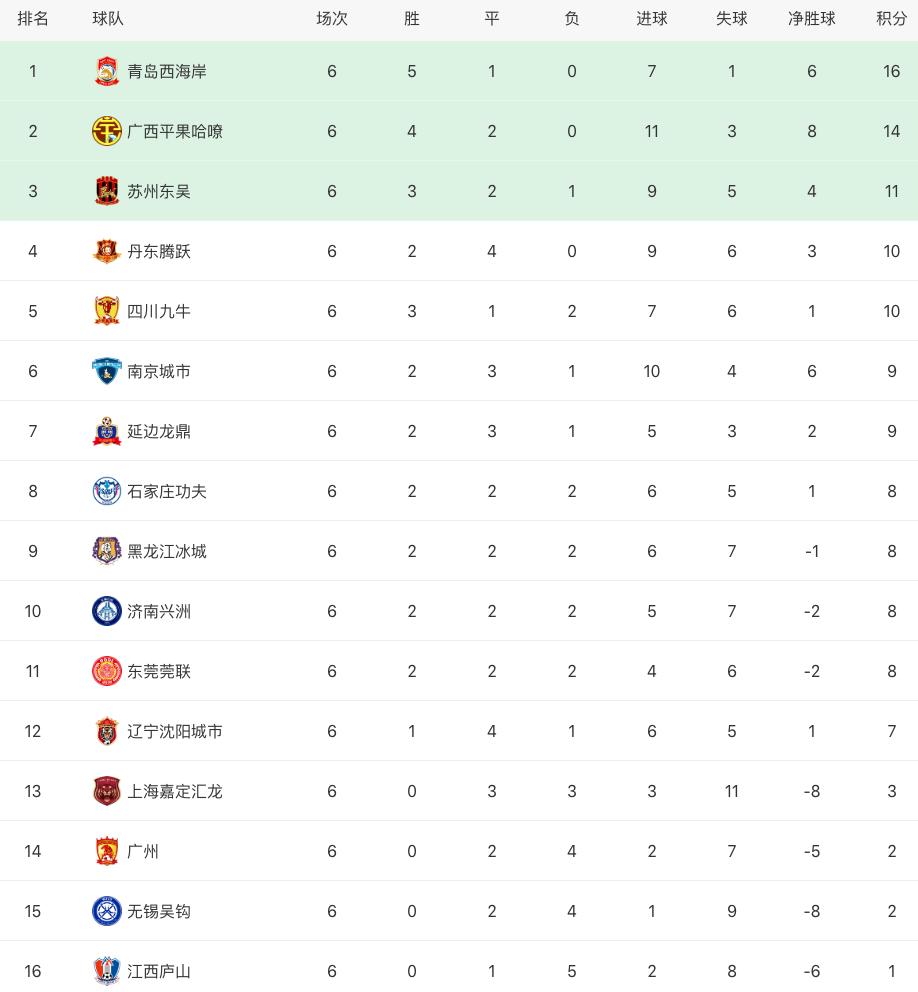Click the 上海嘉定汇龙 team name
The image size is (918, 992).
point(175,791)
